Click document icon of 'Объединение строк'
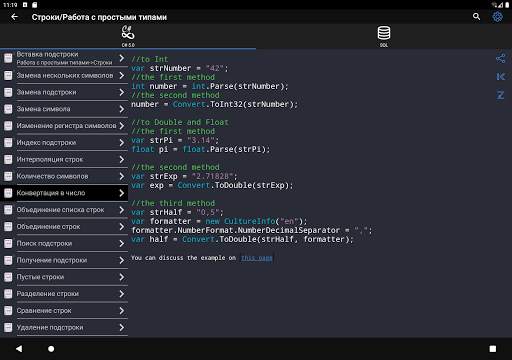The width and height of the screenshot is (512, 360). point(8,227)
